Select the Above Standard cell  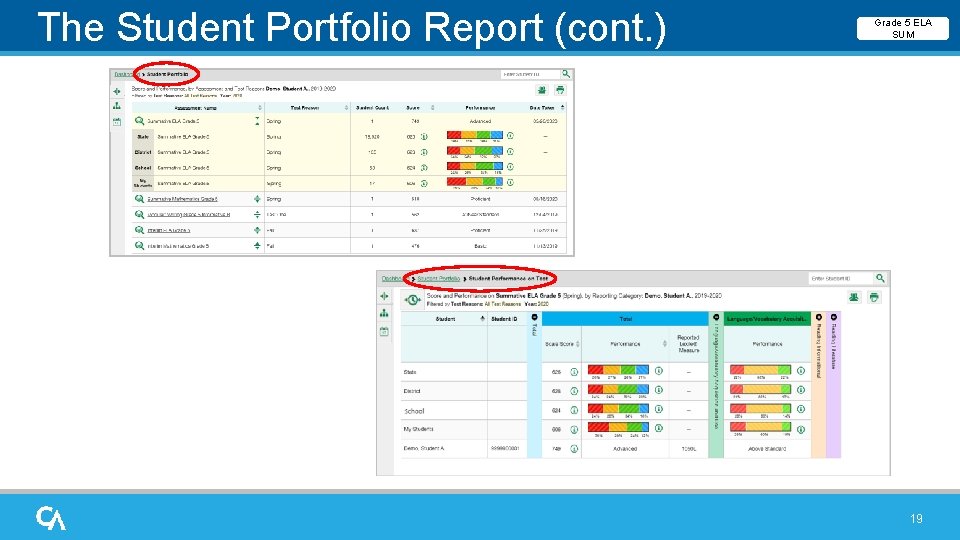click(x=767, y=449)
